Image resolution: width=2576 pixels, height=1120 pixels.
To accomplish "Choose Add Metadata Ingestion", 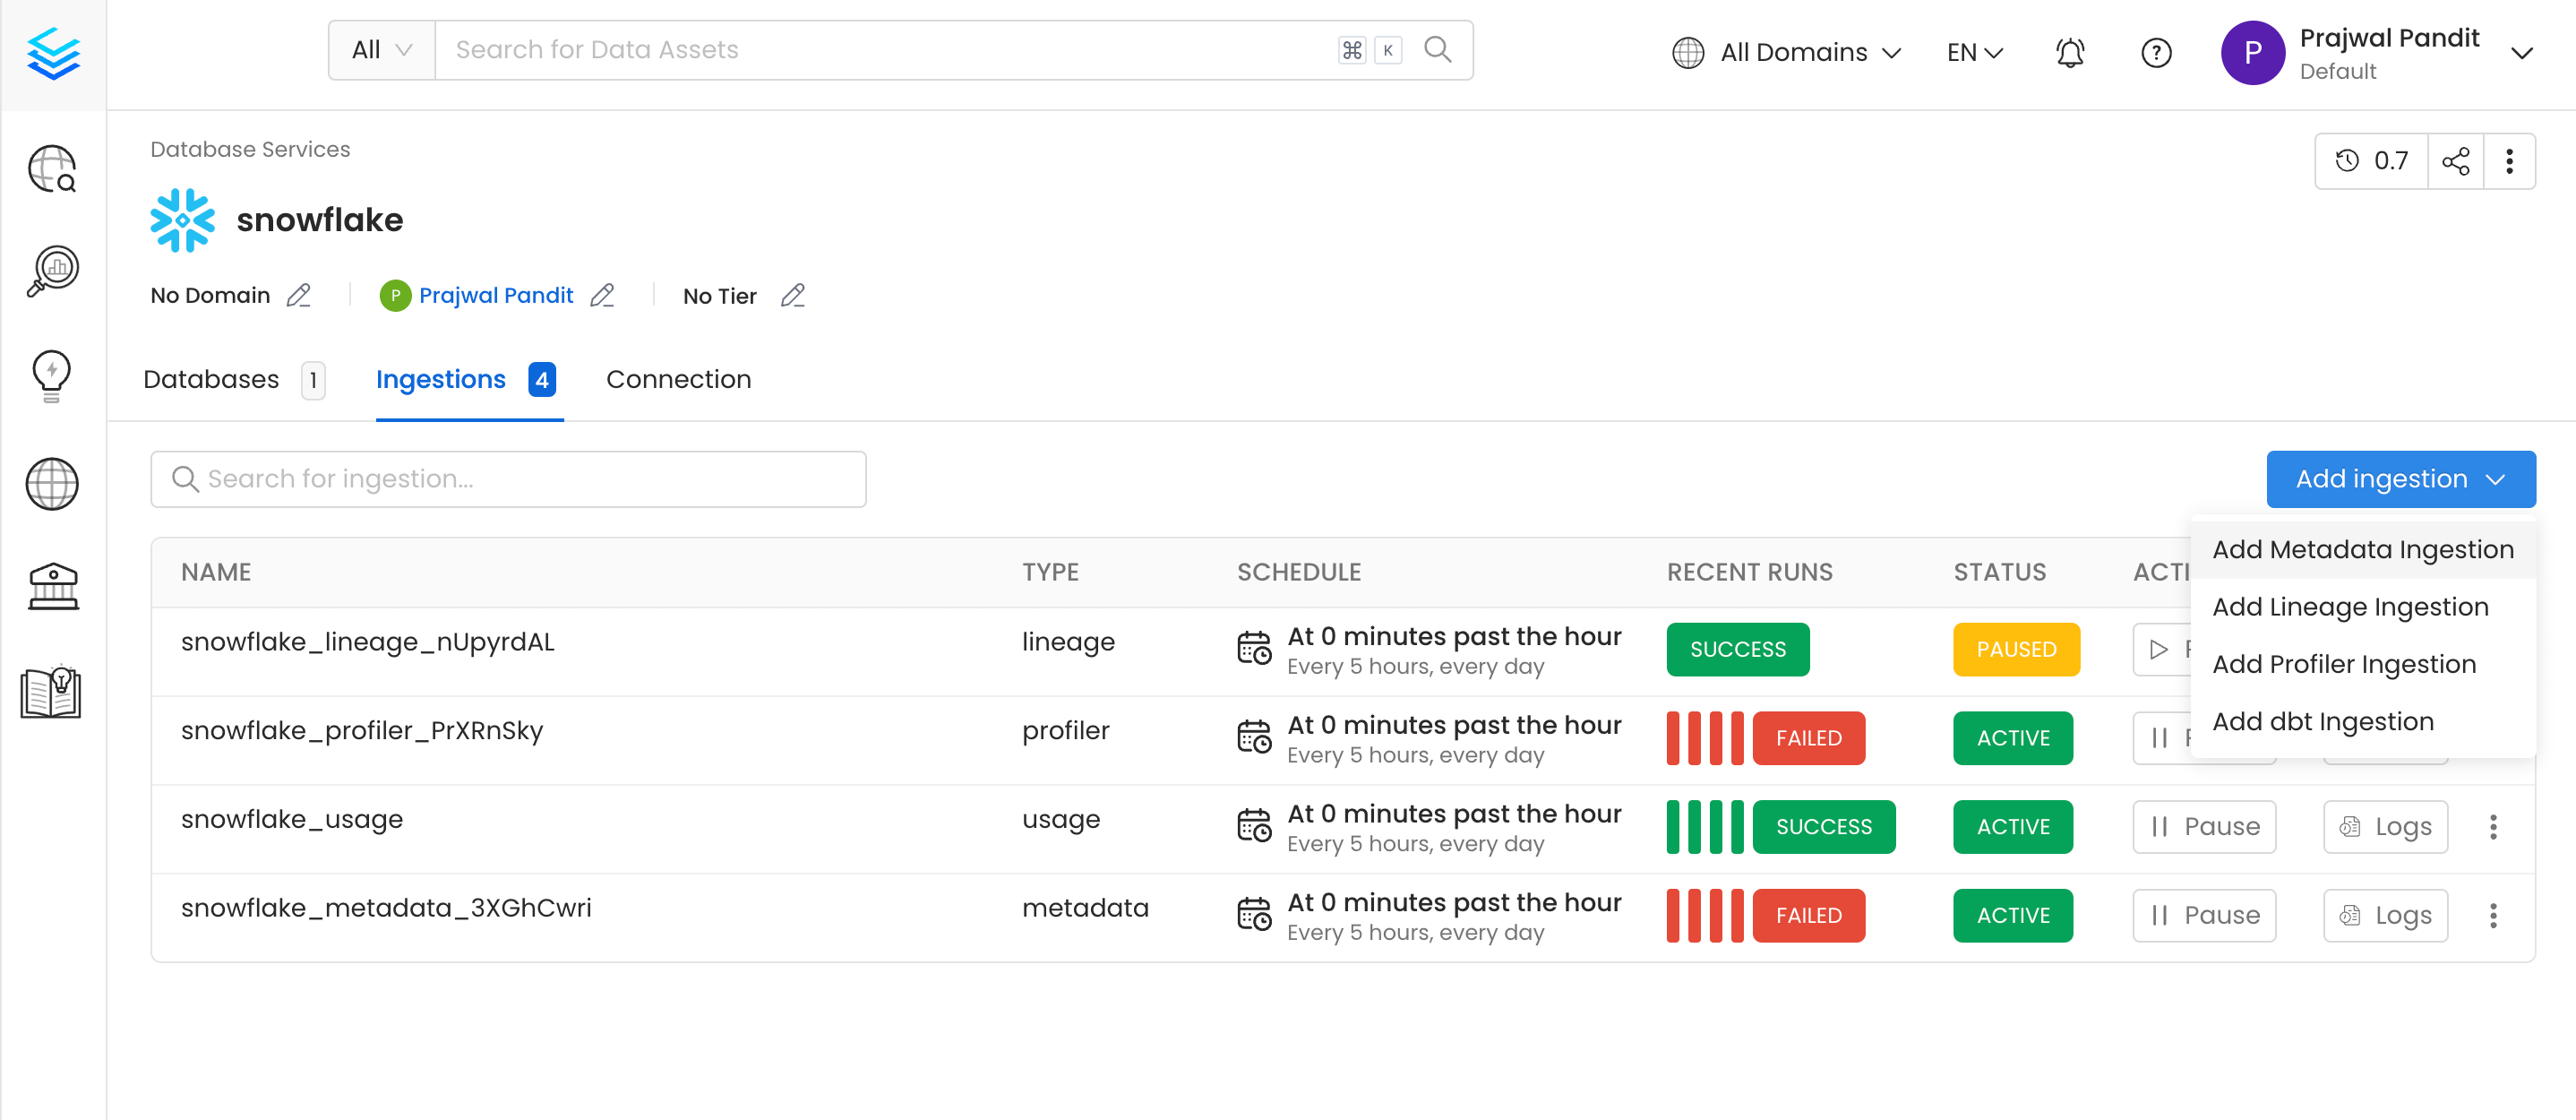I will (x=2362, y=549).
